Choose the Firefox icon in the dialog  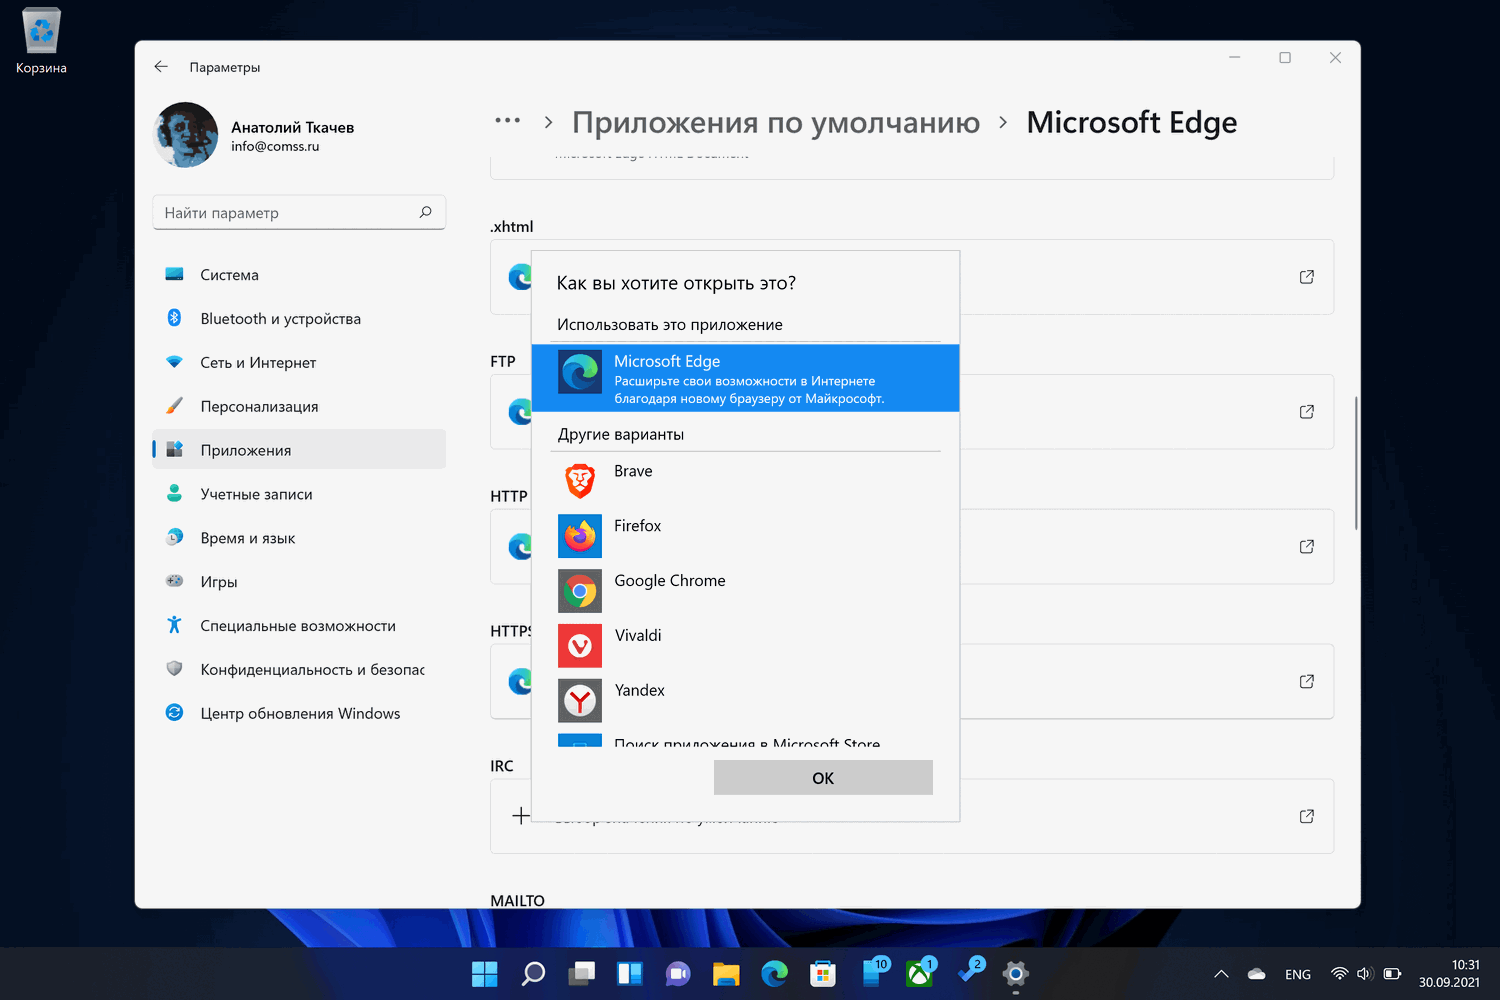[x=580, y=536]
